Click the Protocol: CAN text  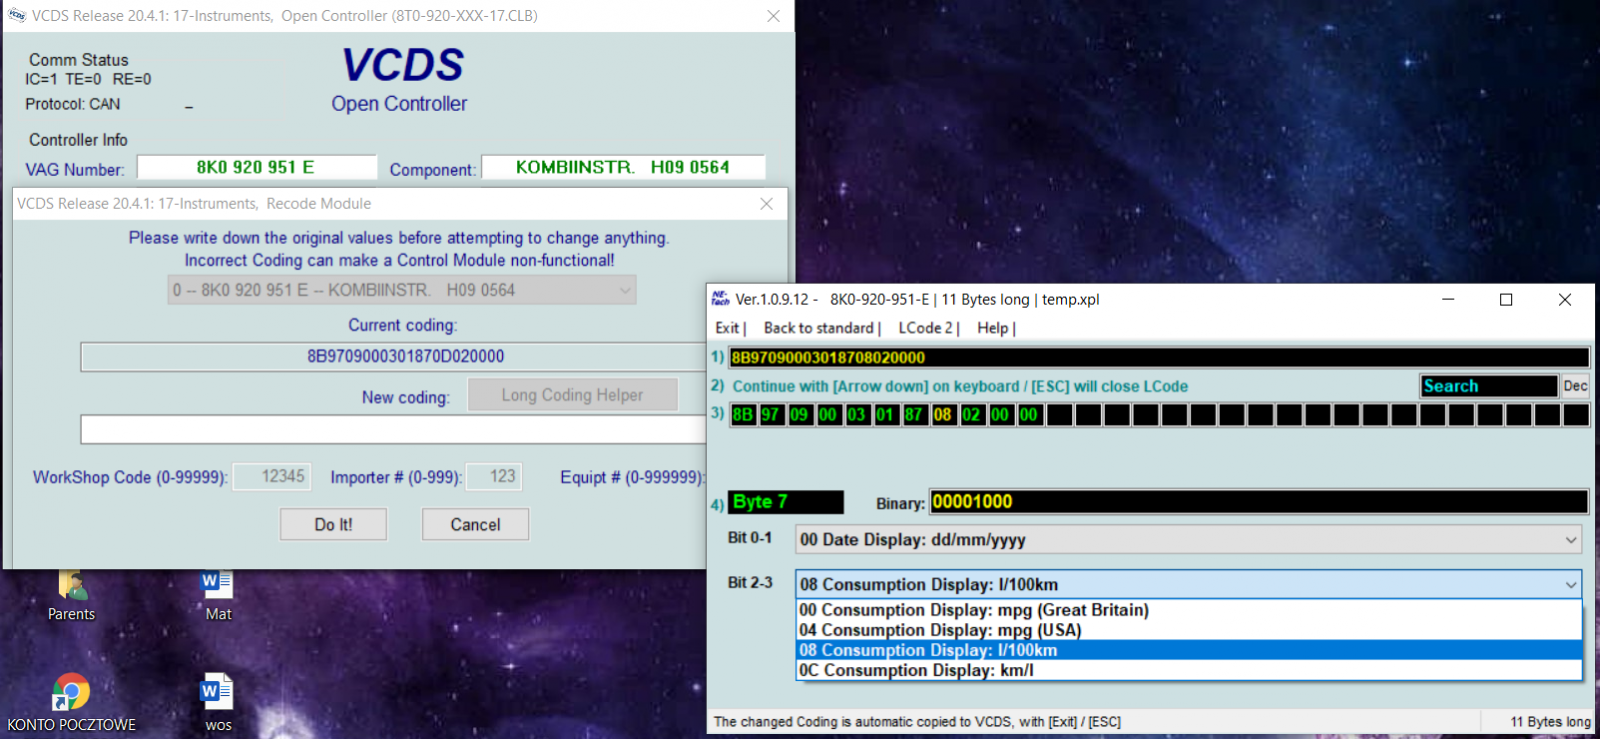tap(73, 104)
